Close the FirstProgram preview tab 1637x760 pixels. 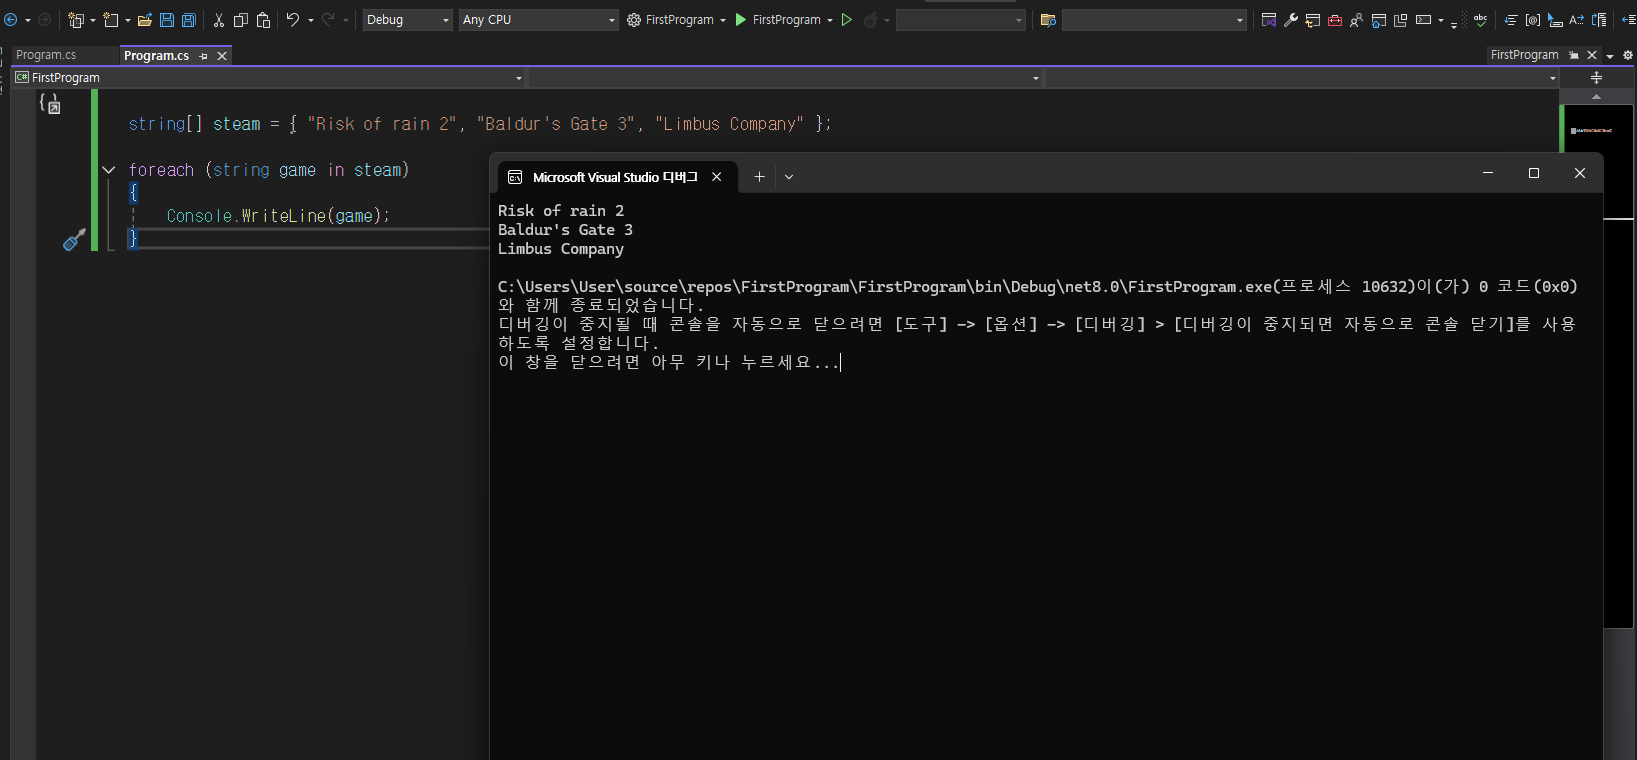click(1592, 55)
